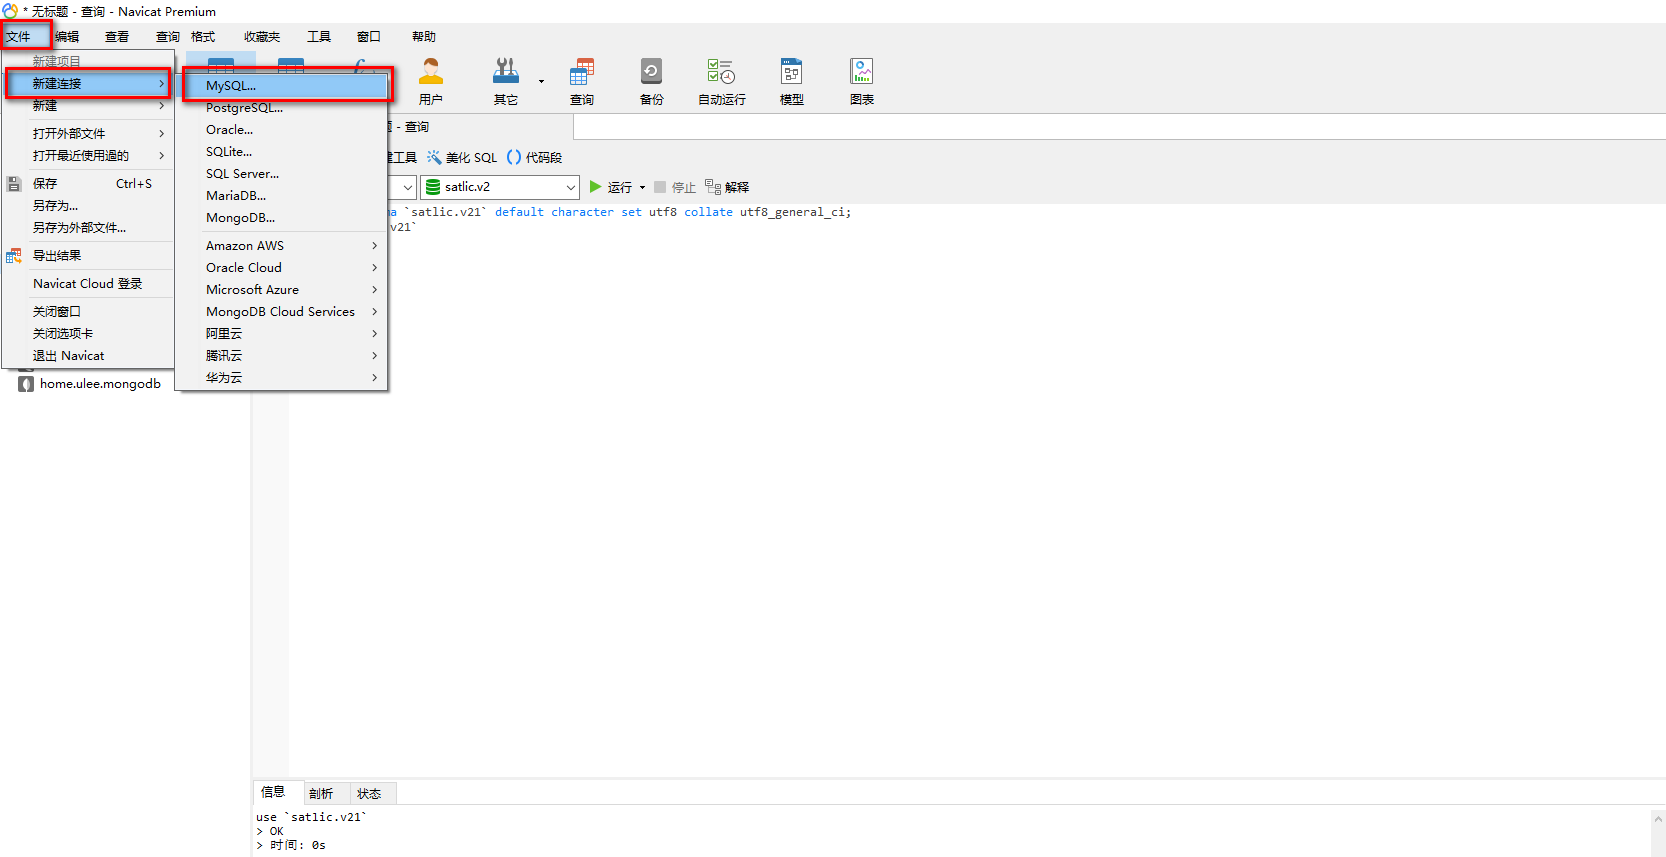Click the save disk icon beside 保存
Viewport: 1666px width, 857px height.
pos(14,184)
